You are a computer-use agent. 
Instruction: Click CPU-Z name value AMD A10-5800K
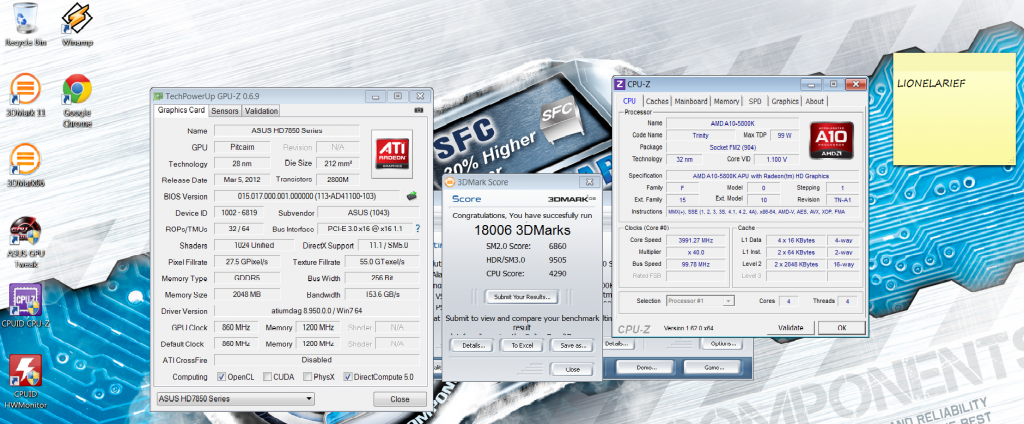pos(732,123)
